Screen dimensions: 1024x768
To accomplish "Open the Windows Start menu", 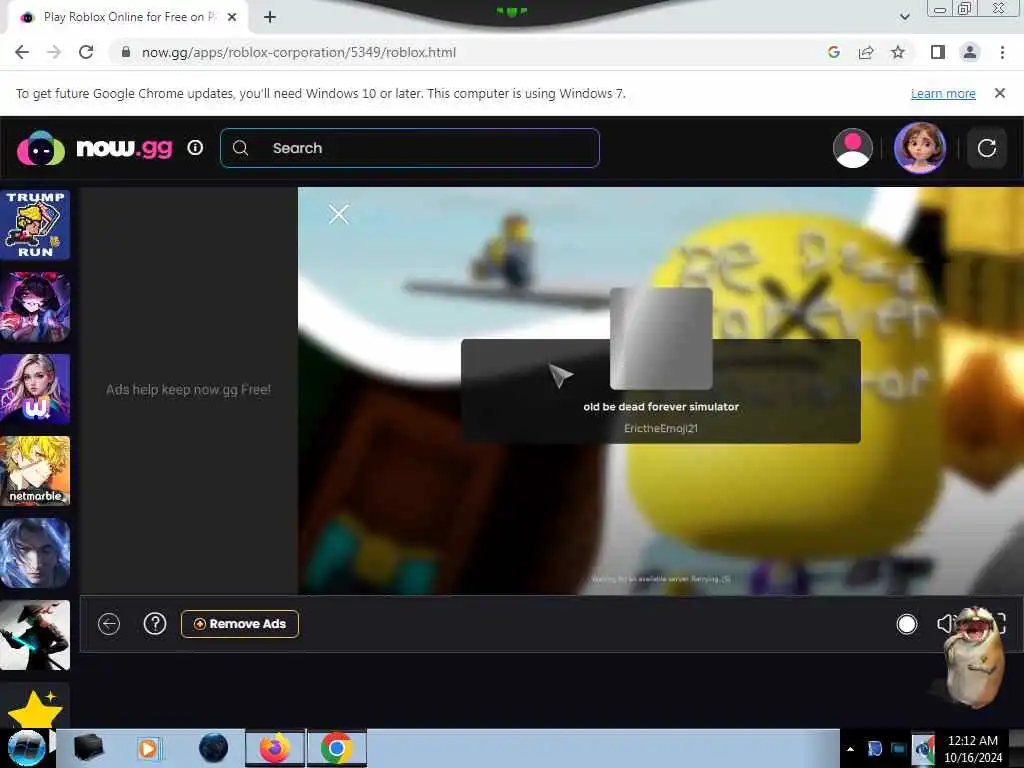I will click(x=26, y=748).
